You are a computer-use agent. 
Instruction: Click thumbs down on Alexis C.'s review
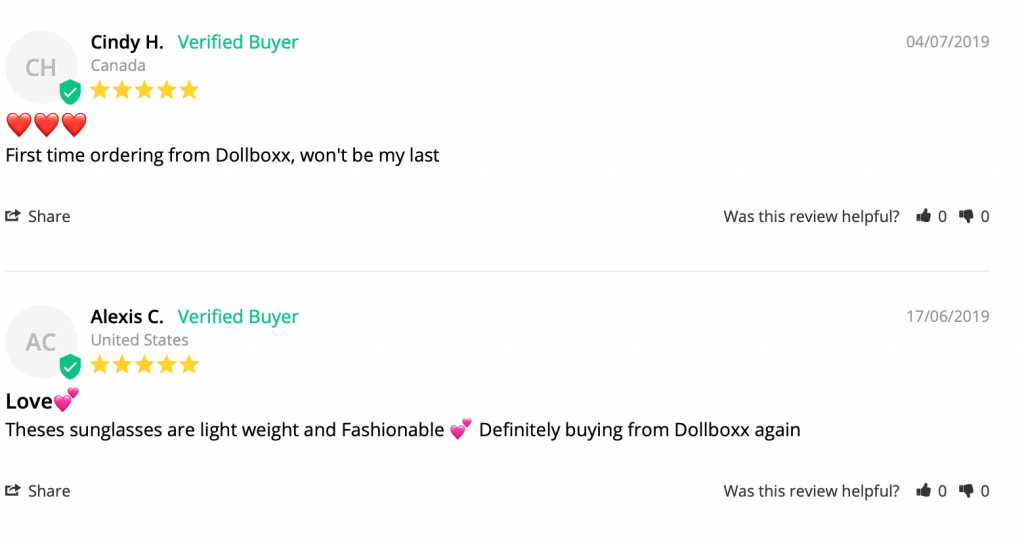[966, 490]
